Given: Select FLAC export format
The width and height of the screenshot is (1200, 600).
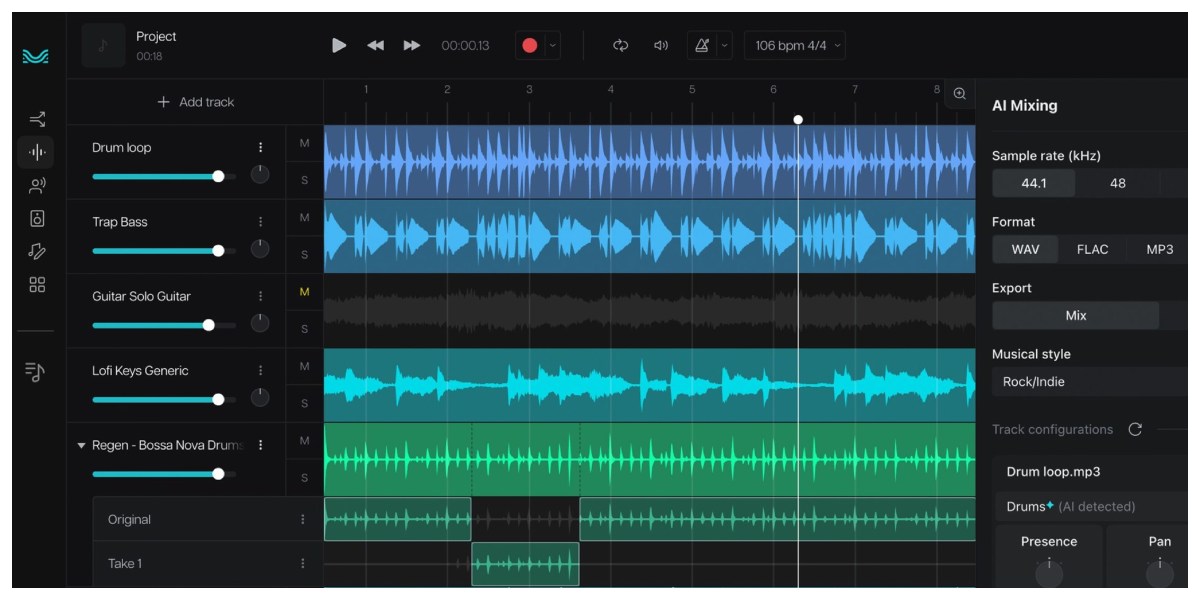Looking at the screenshot, I should pos(1092,250).
